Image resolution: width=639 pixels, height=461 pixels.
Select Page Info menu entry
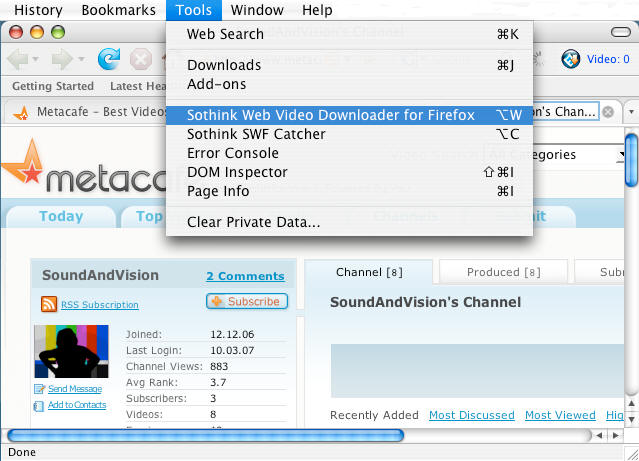349,191
